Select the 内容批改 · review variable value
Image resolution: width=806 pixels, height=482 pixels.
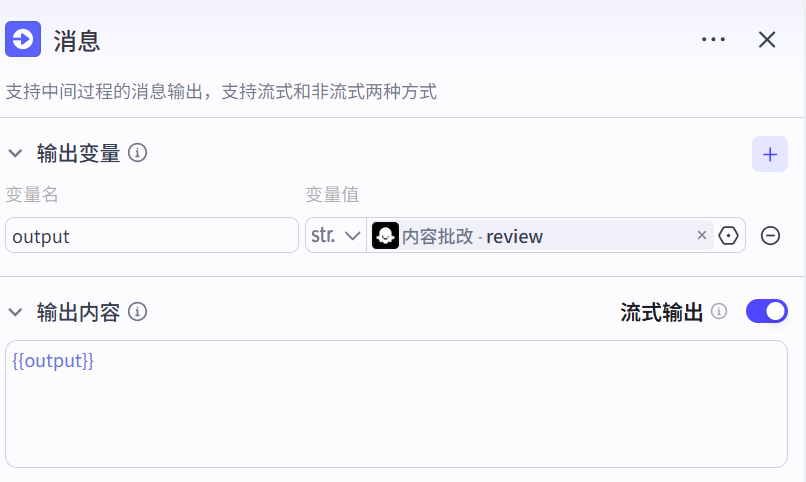click(541, 235)
